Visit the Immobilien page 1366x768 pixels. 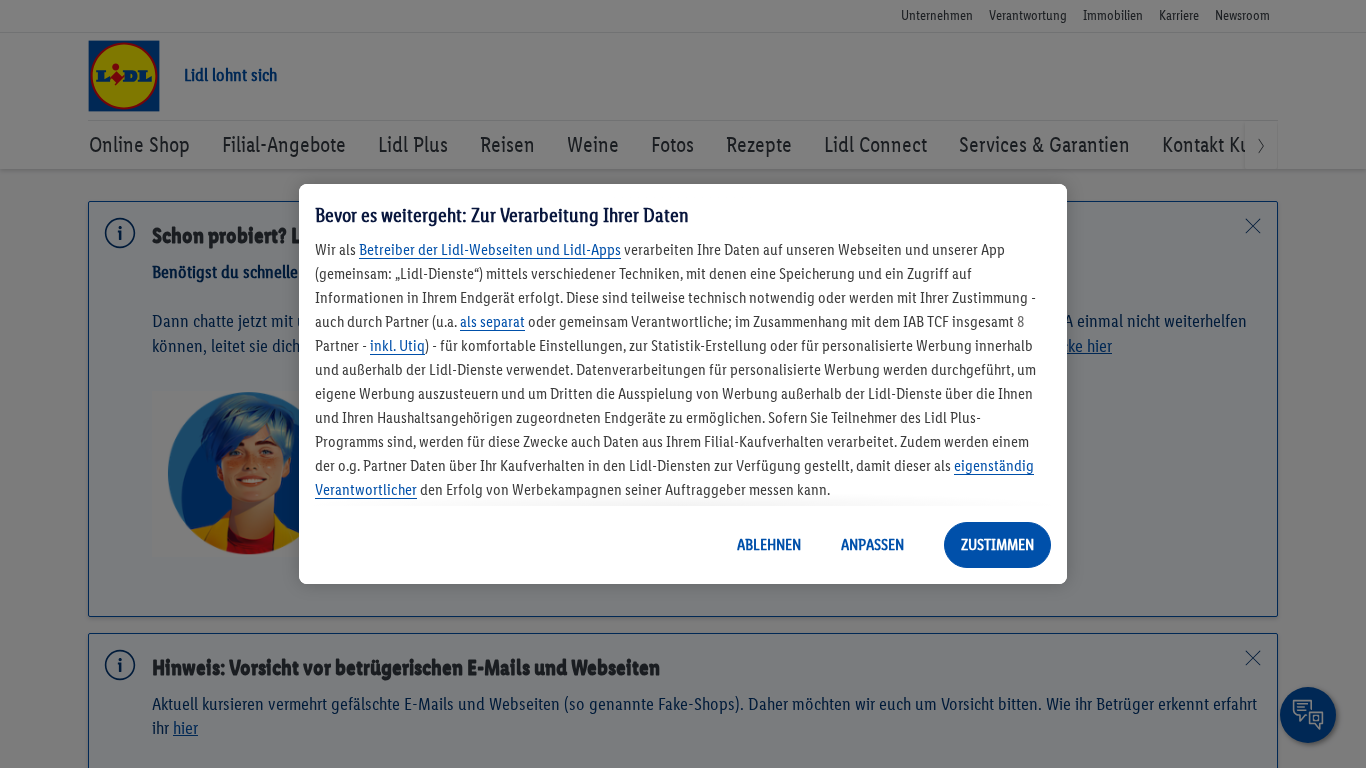coord(1113,16)
